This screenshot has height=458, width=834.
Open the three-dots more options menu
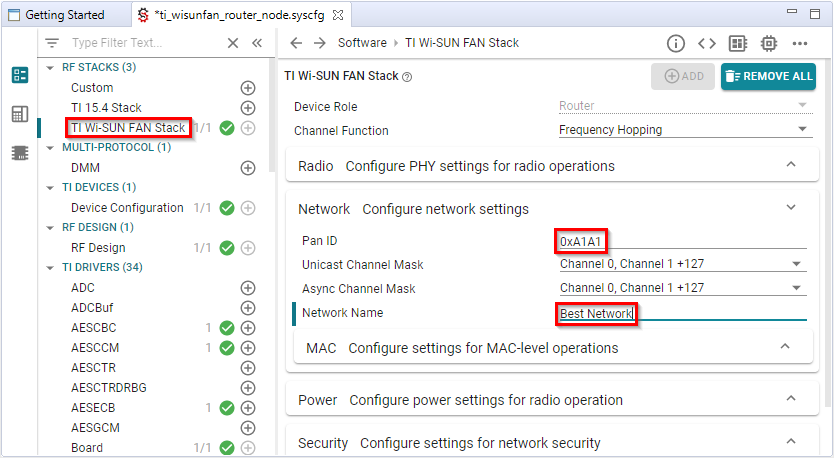click(799, 43)
